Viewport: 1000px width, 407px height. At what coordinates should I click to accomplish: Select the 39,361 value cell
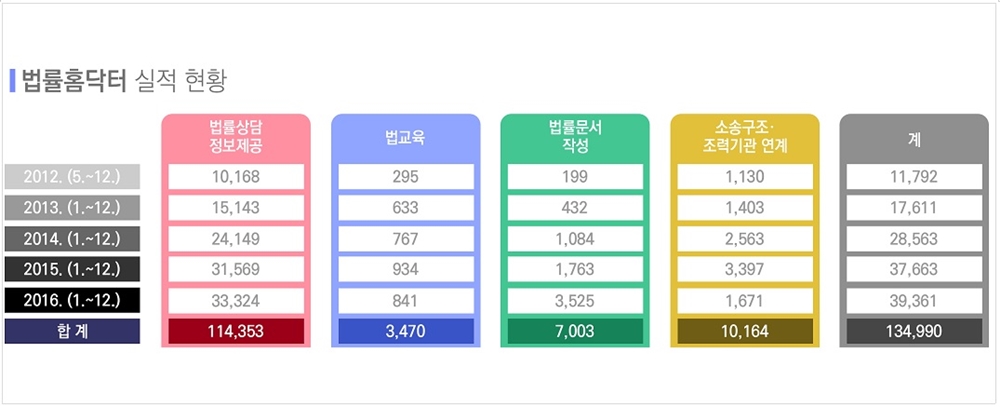(x=914, y=300)
